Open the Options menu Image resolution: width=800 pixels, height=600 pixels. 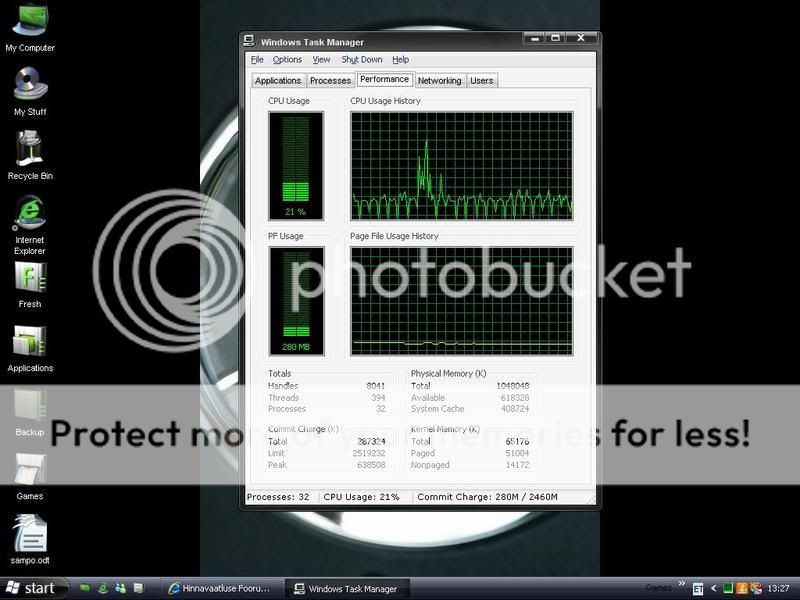[287, 60]
